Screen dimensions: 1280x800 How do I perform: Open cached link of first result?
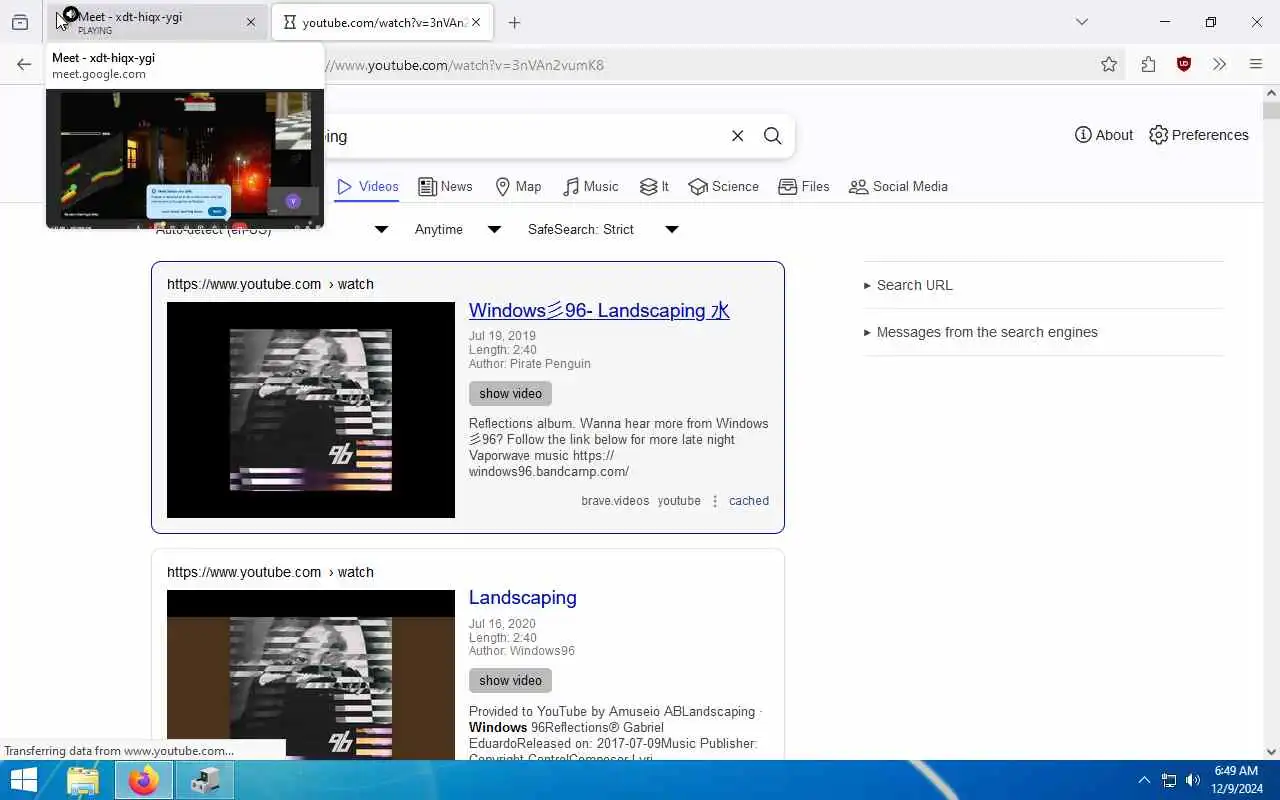[749, 501]
